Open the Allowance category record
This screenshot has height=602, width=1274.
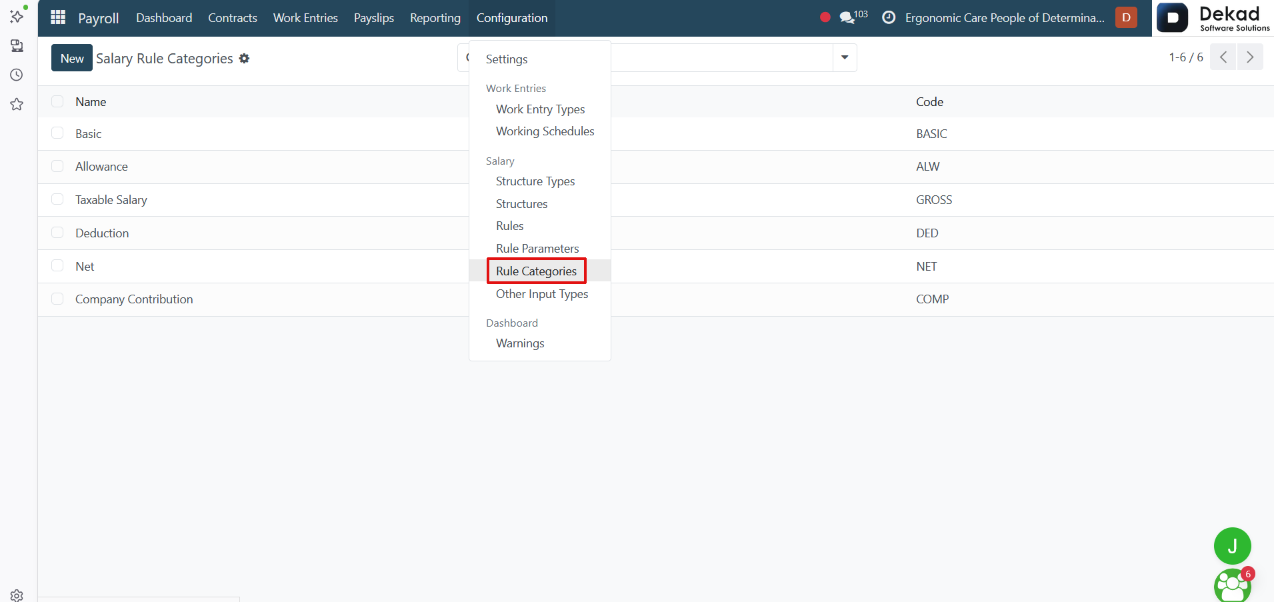tap(101, 167)
